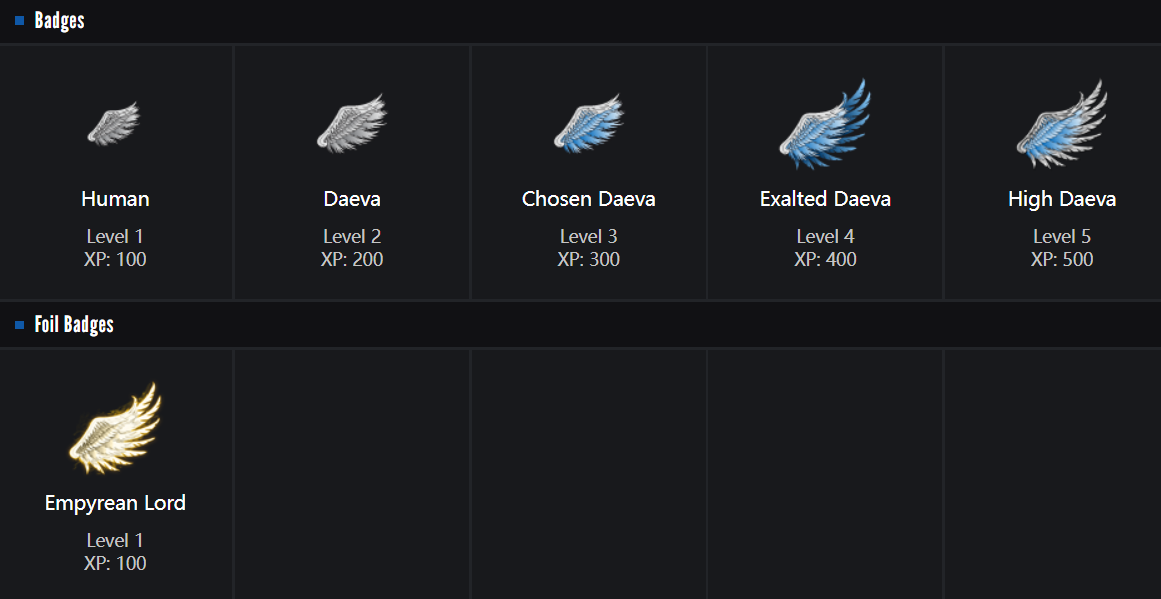This screenshot has height=599, width=1161.
Task: Click the Level 3 text under Chosen Daeva
Action: tap(588, 237)
